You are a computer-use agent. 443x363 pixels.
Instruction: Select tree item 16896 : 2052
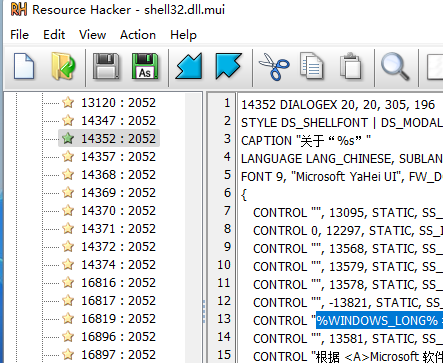pos(118,337)
